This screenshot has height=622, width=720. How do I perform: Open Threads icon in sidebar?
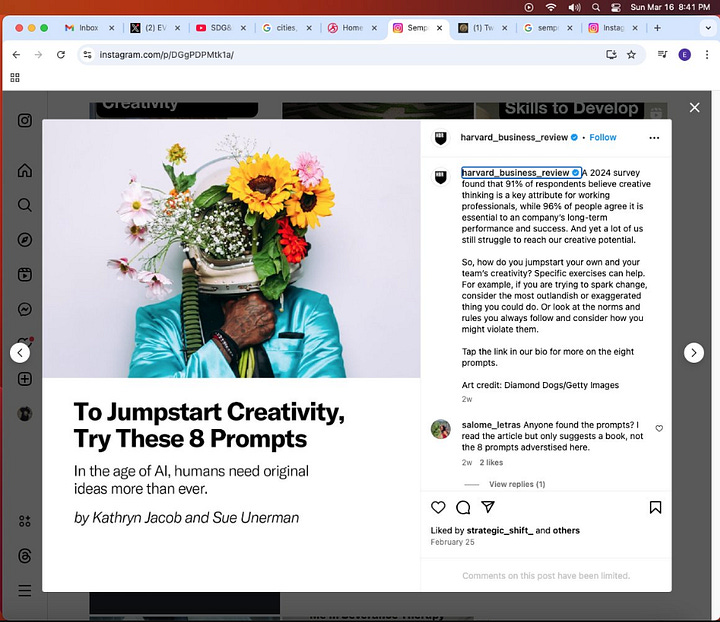(25, 556)
